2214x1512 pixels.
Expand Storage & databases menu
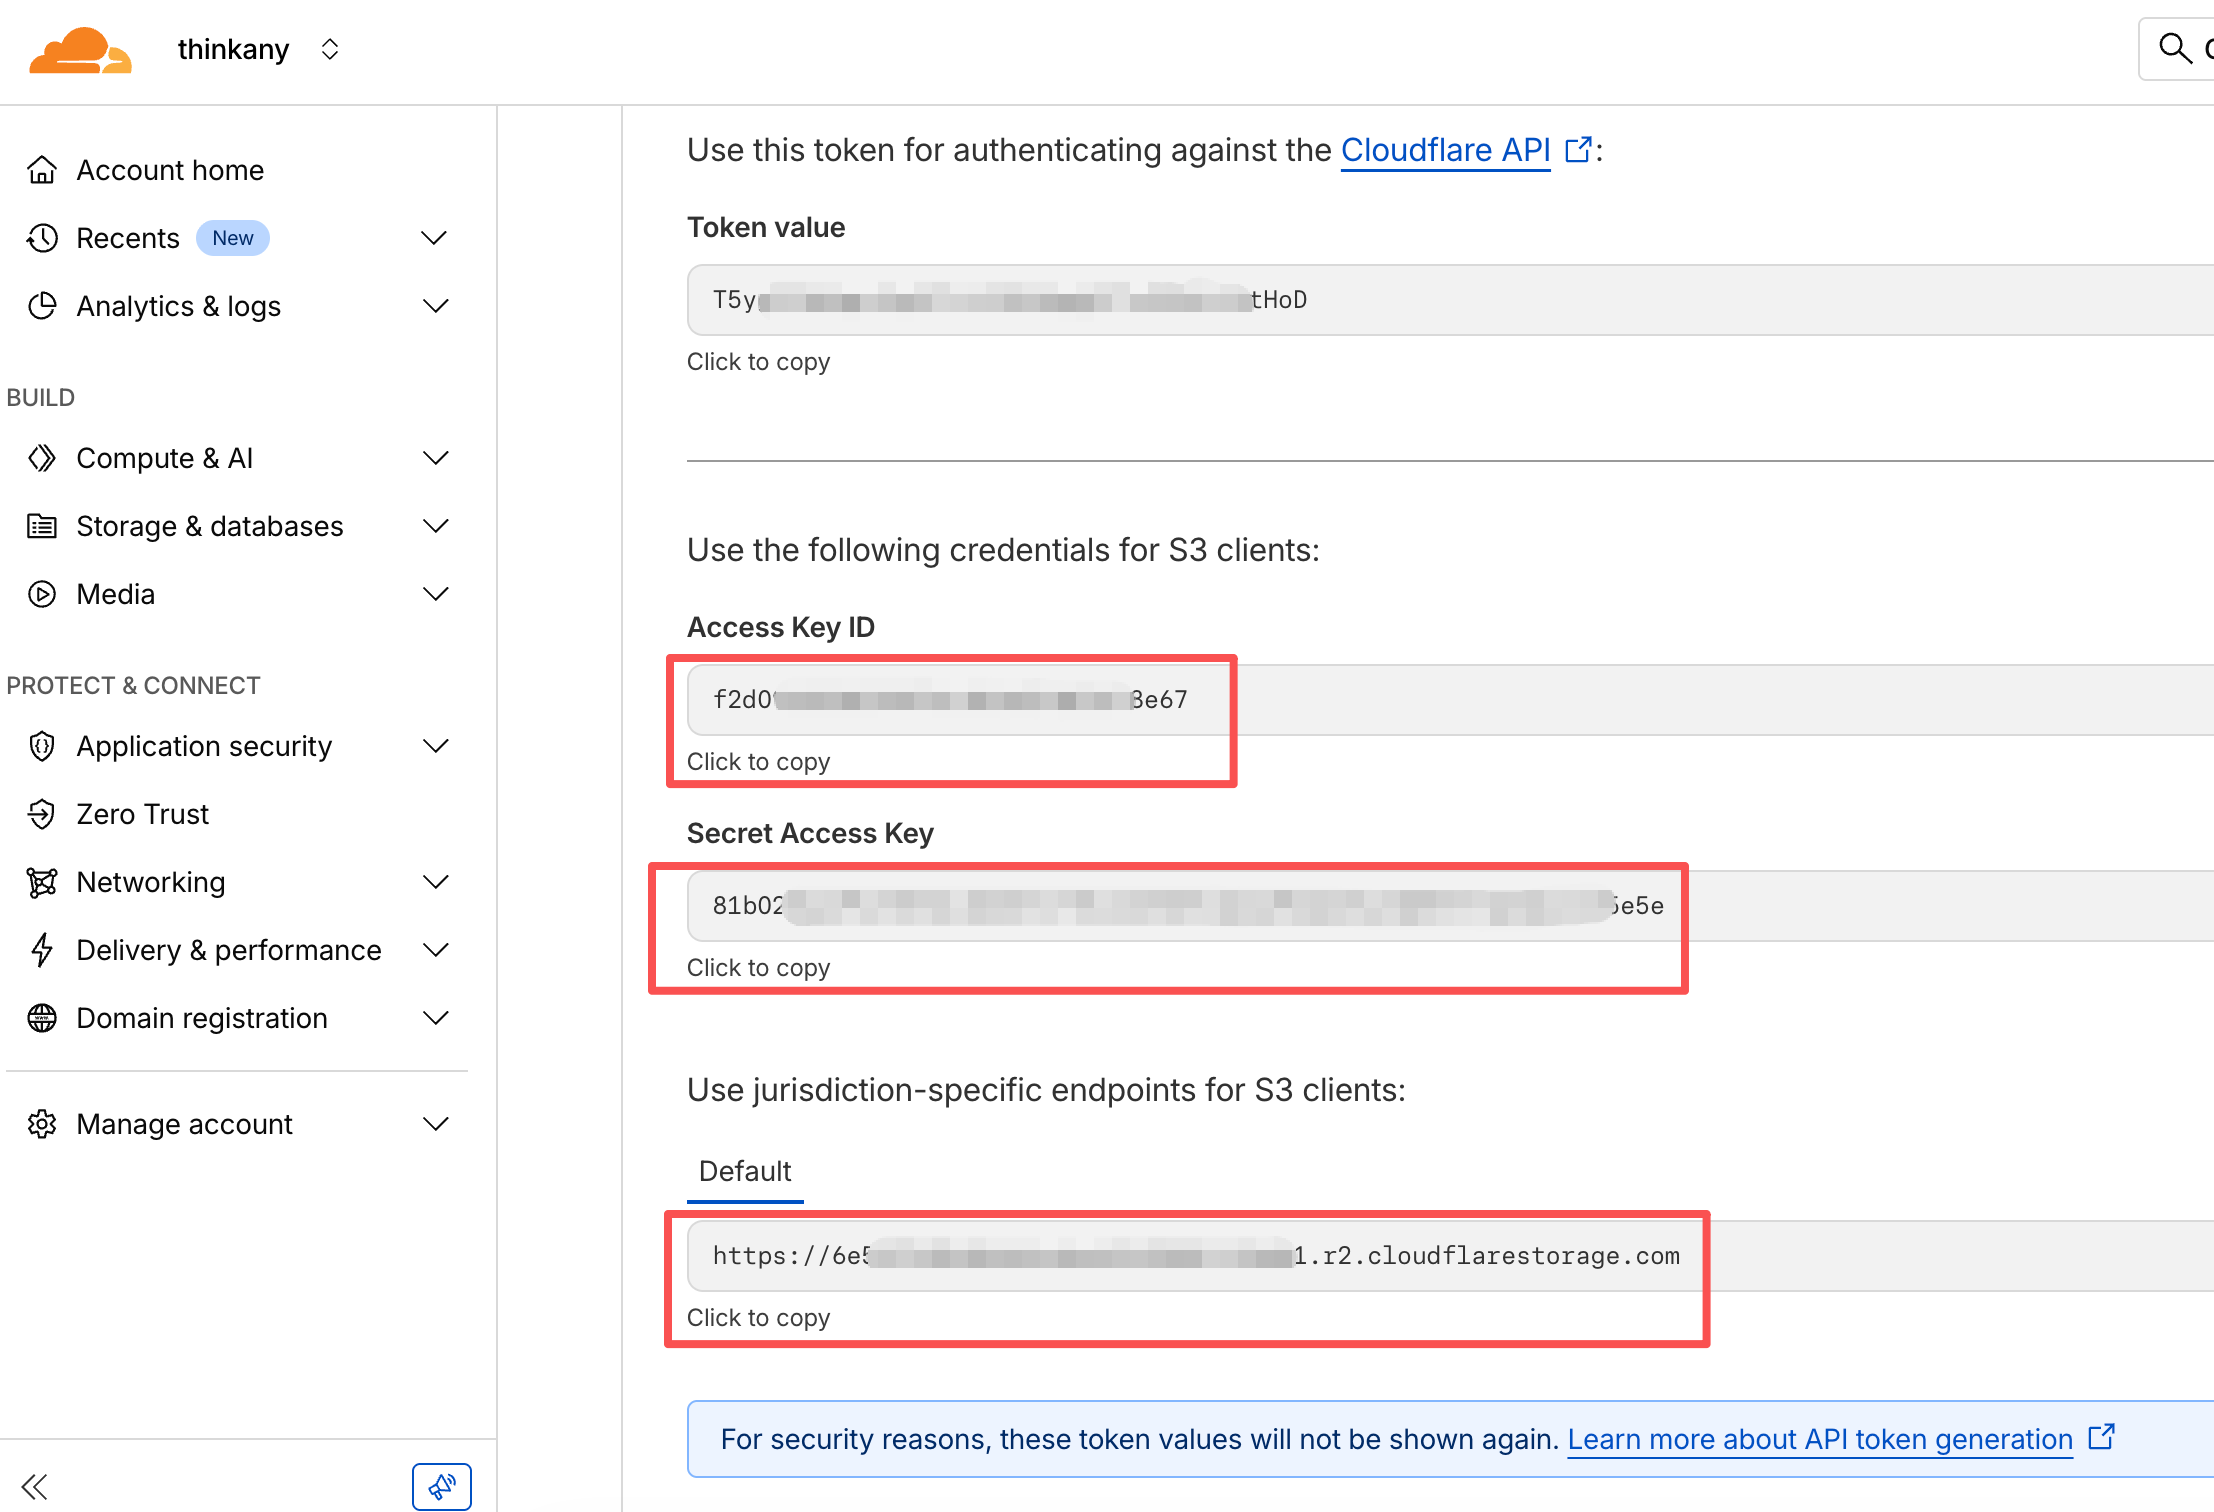click(x=435, y=526)
